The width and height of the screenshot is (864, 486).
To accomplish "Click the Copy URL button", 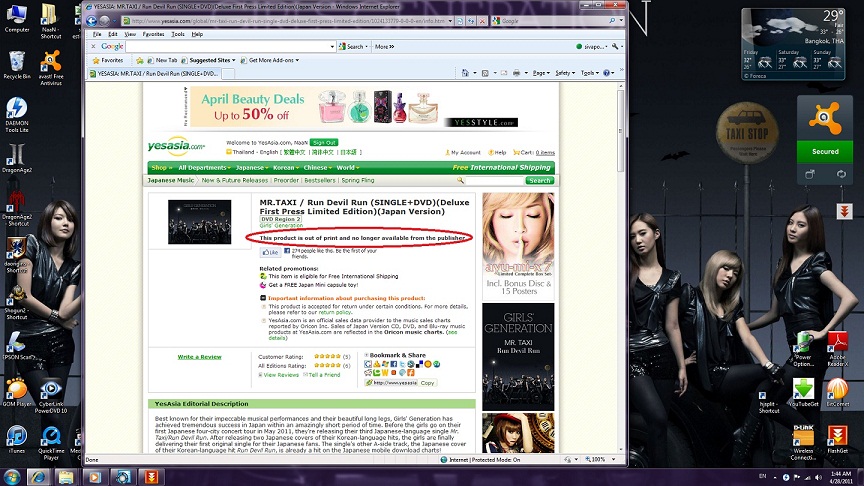I will pyautogui.click(x=428, y=383).
